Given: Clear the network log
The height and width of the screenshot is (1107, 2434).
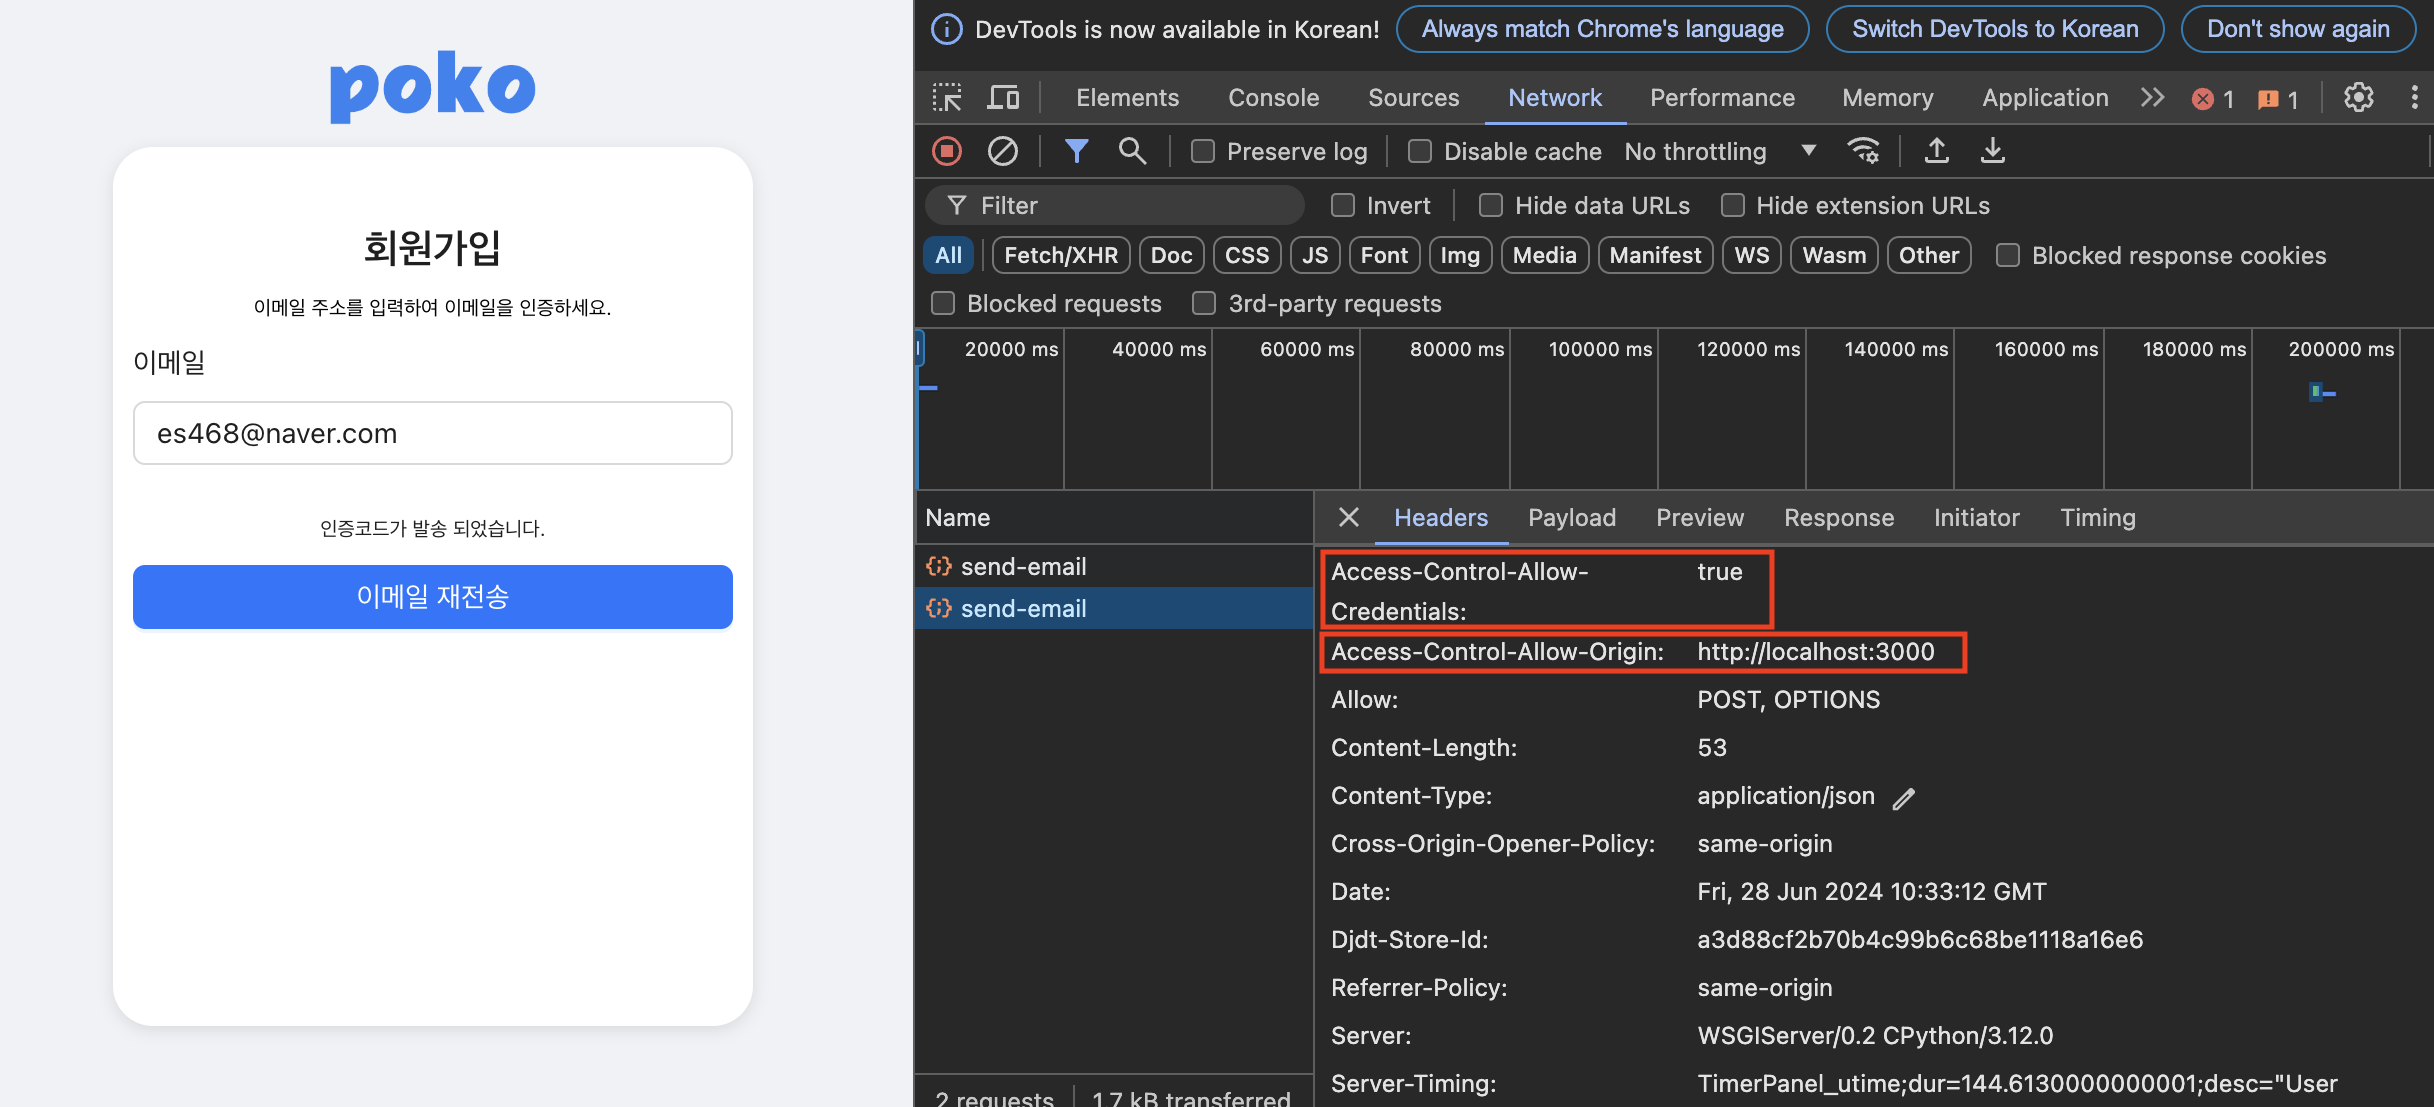Looking at the screenshot, I should point(1002,151).
